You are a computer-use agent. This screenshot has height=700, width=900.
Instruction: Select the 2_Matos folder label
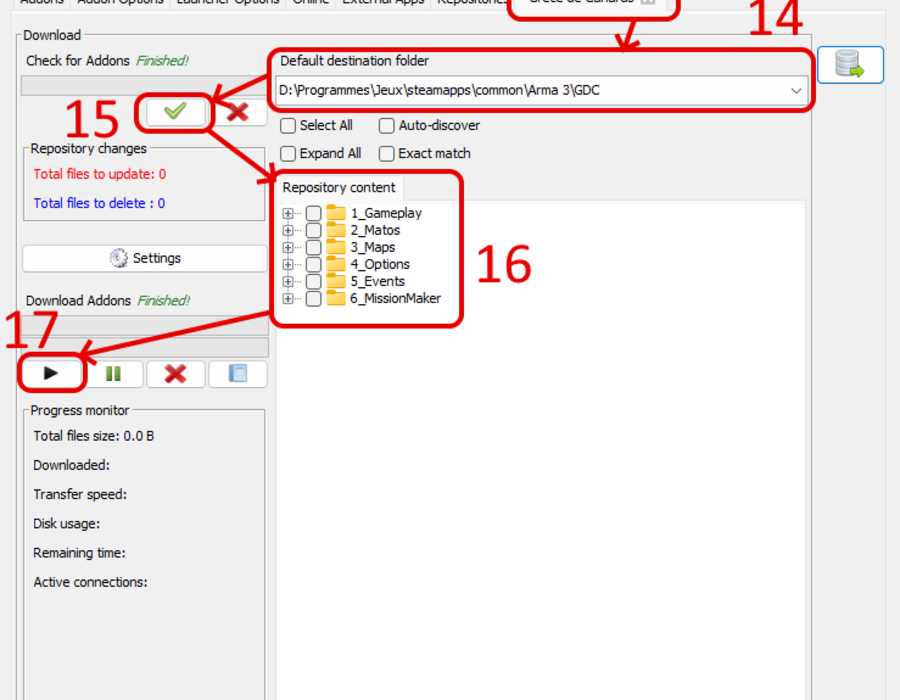(375, 231)
